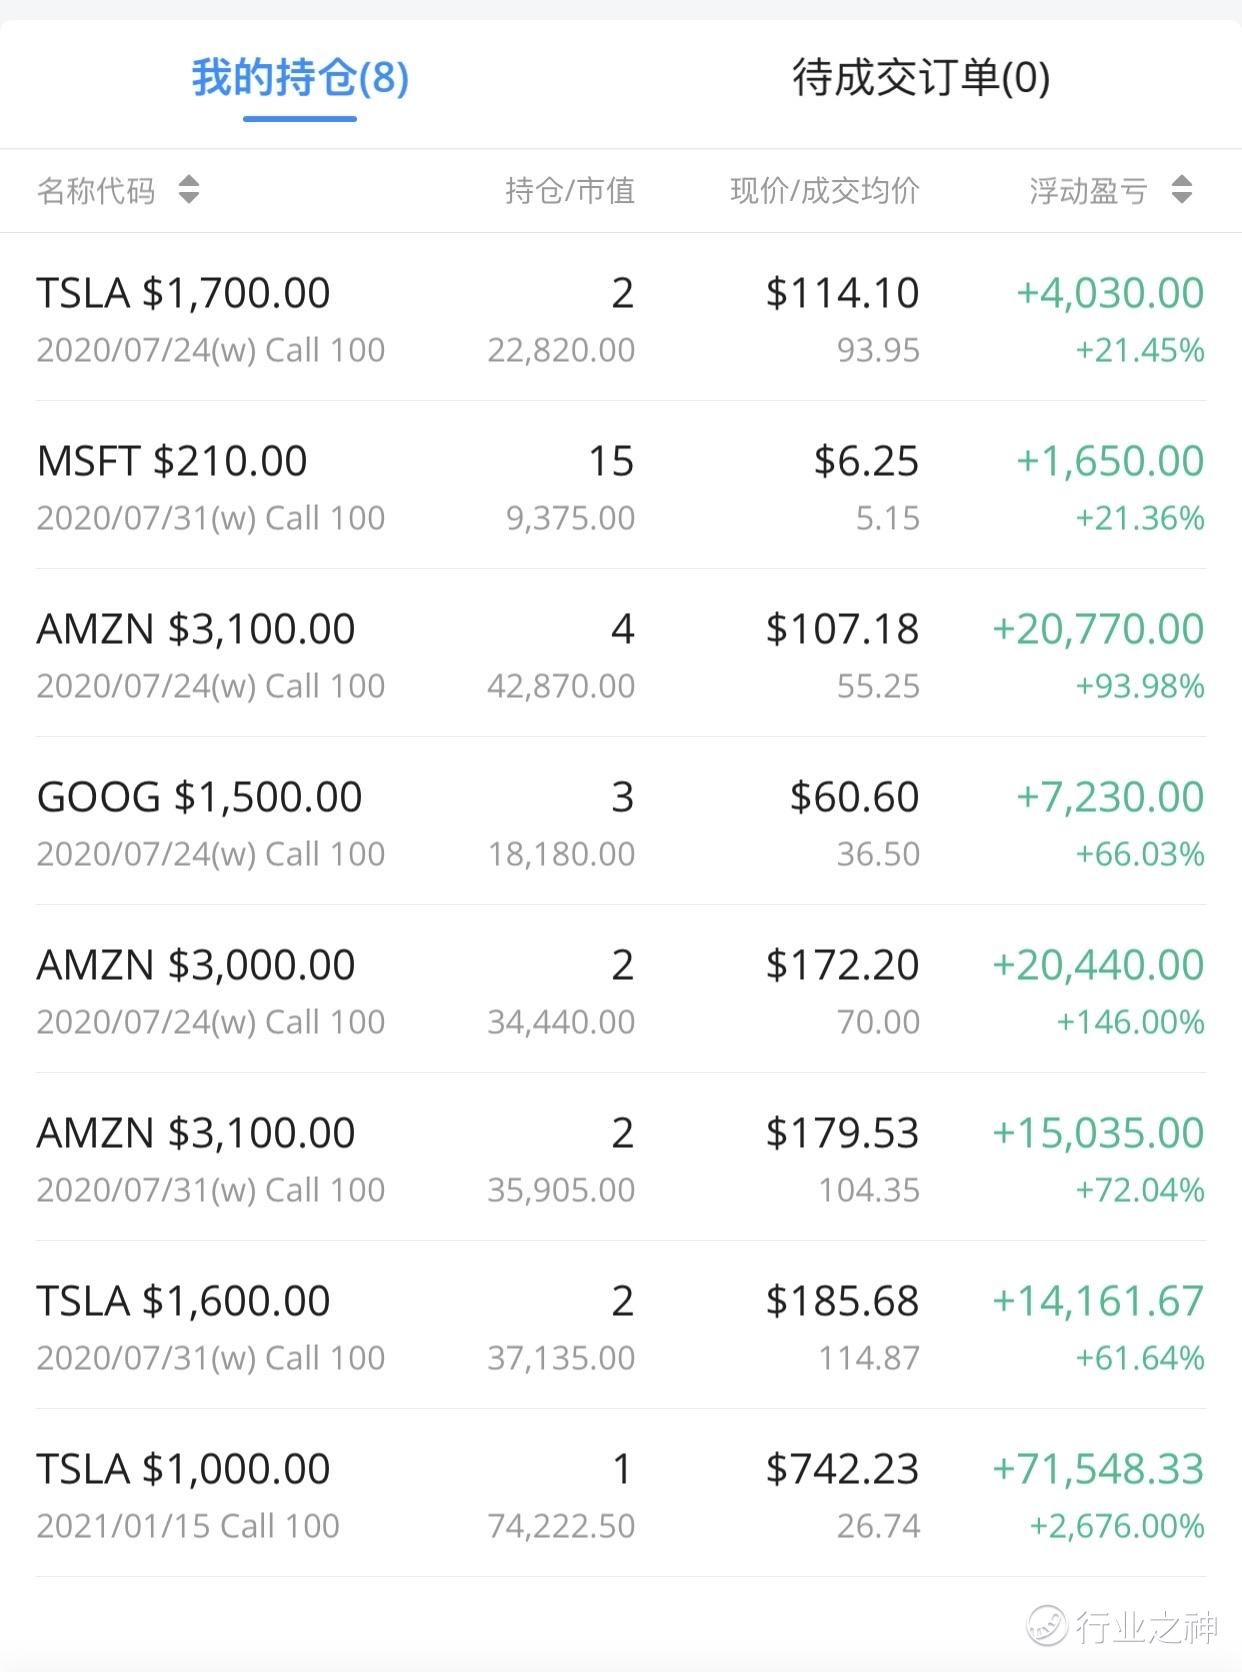1242x1672 pixels.
Task: Click the 行业之神 watermark logo icon
Action: [1047, 1625]
